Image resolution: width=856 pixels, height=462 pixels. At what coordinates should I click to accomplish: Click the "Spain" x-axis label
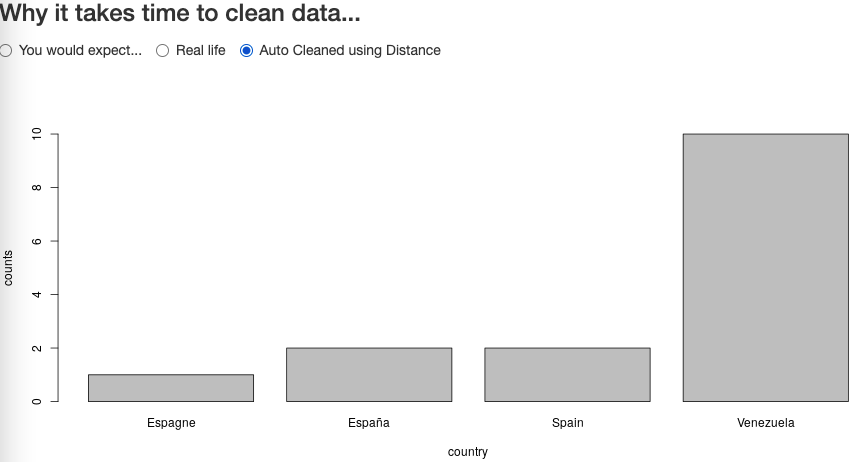[567, 423]
